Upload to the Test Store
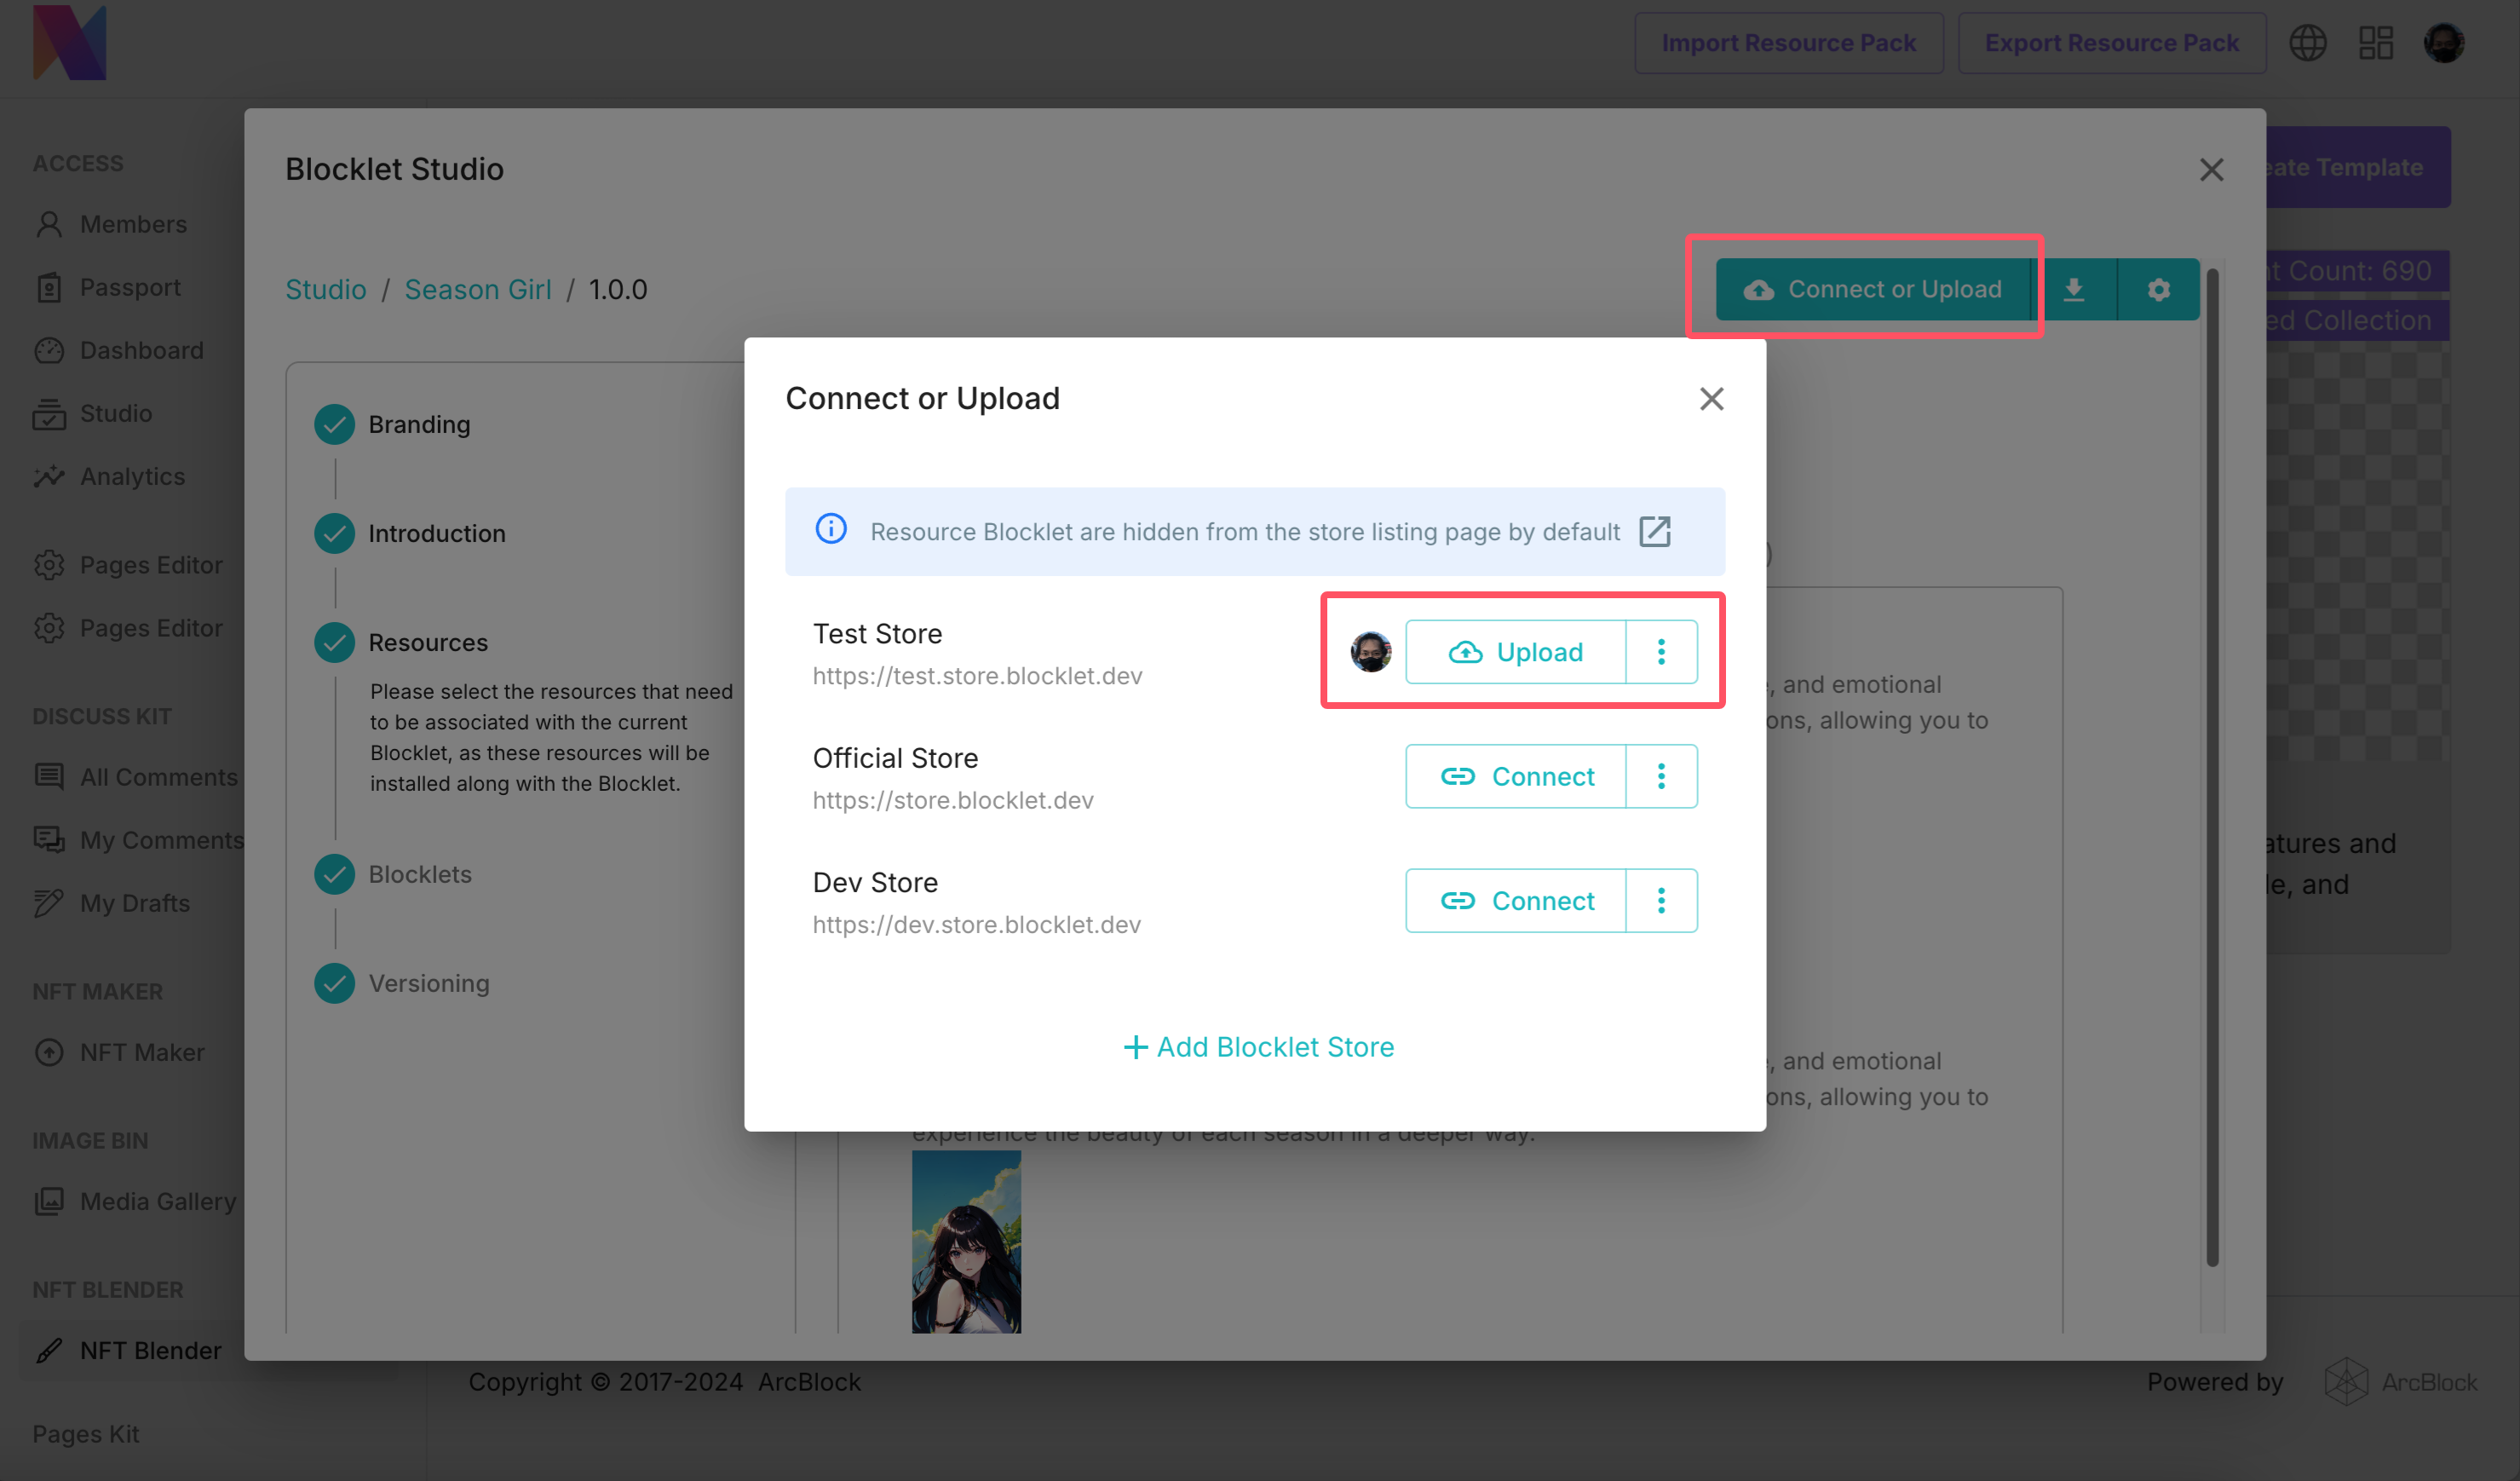Screen dimensions: 2520x1481 tap(1515, 652)
